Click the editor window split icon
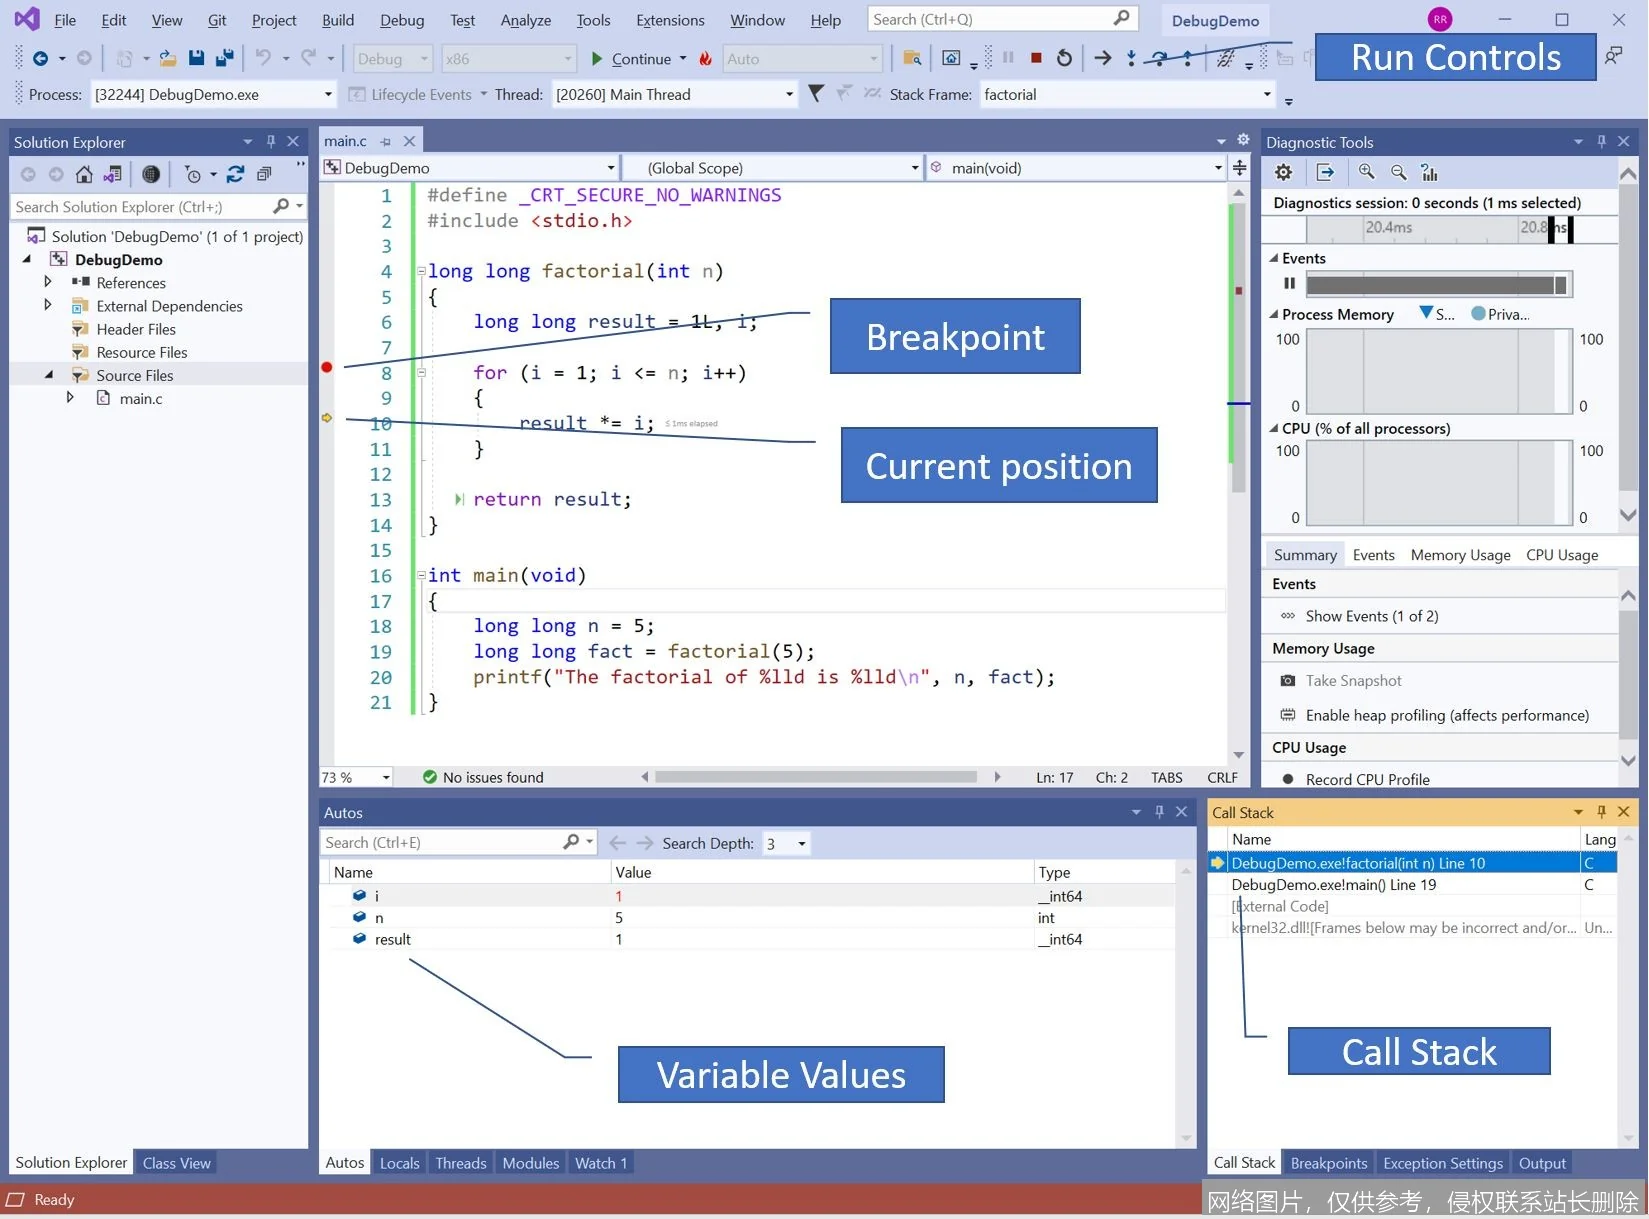 (x=1240, y=167)
